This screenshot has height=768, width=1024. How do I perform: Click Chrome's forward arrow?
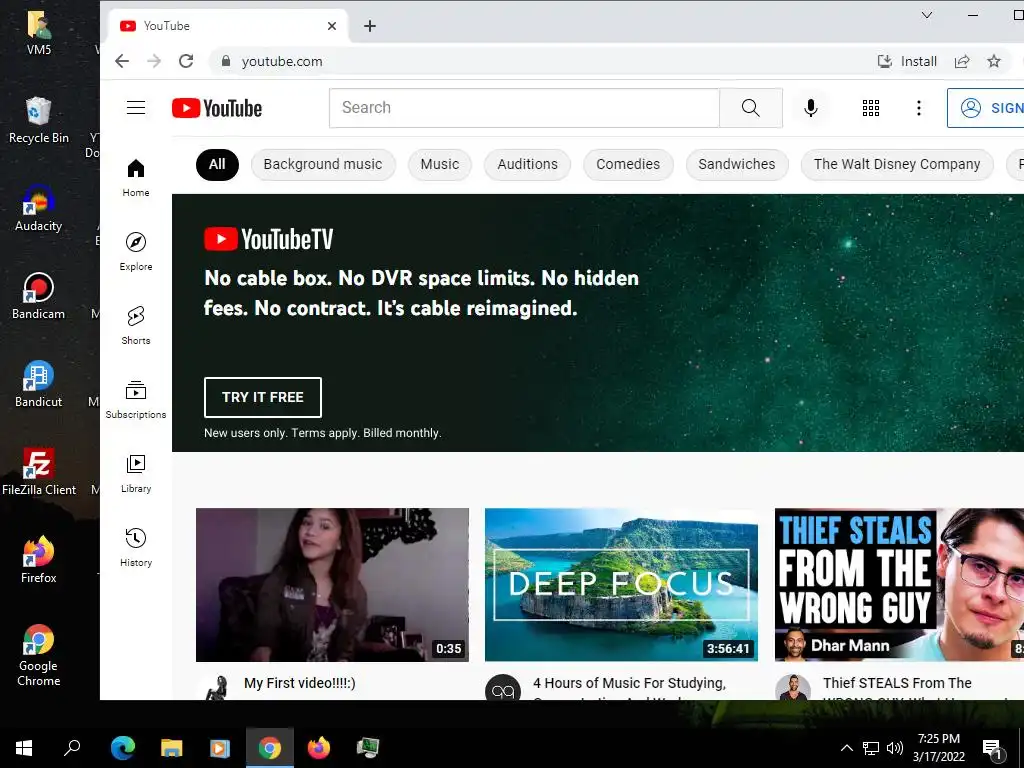[x=154, y=61]
